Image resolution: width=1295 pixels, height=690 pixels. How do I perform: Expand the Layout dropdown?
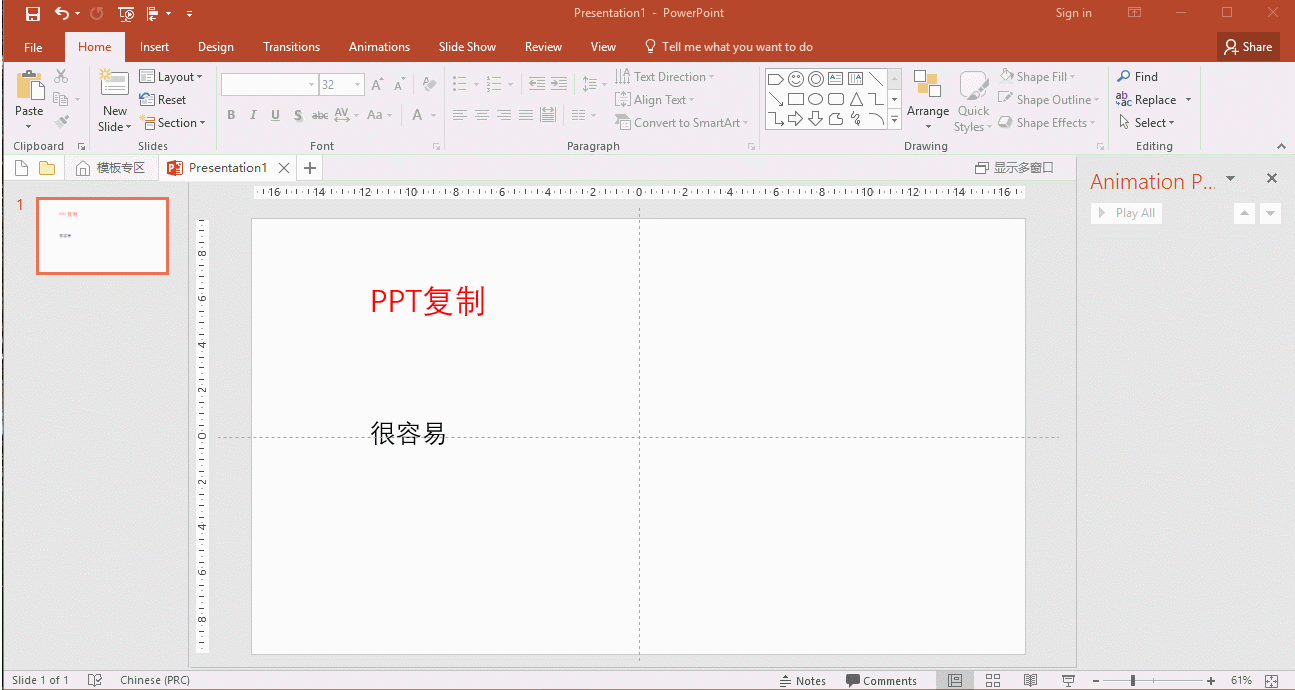coord(173,76)
